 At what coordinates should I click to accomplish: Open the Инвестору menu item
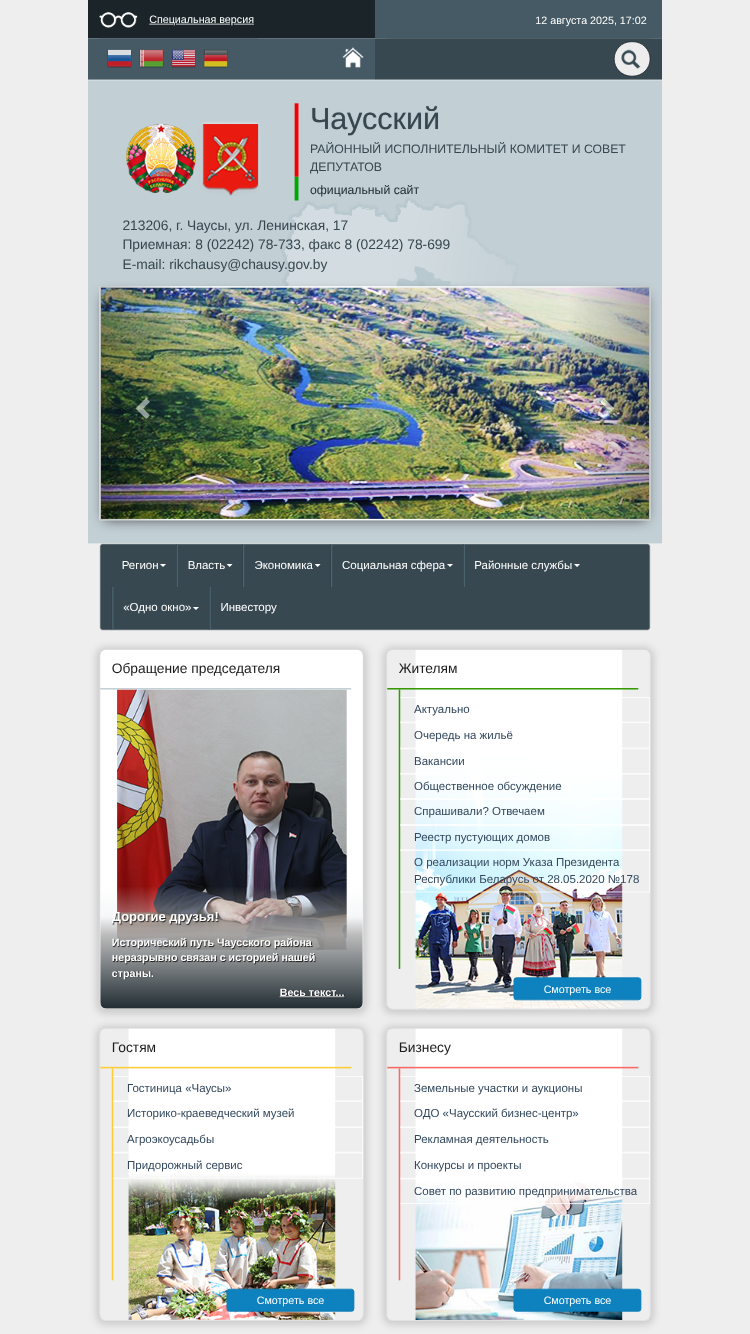click(249, 607)
